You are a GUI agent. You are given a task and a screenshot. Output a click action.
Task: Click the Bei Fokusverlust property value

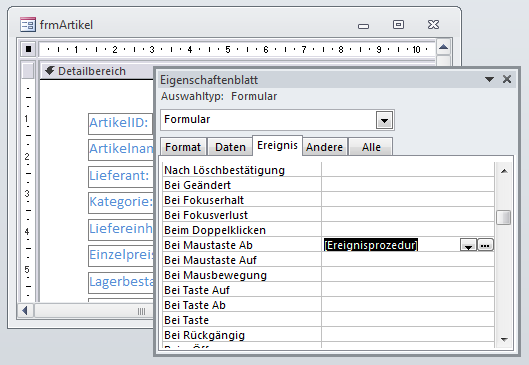[x=408, y=215]
